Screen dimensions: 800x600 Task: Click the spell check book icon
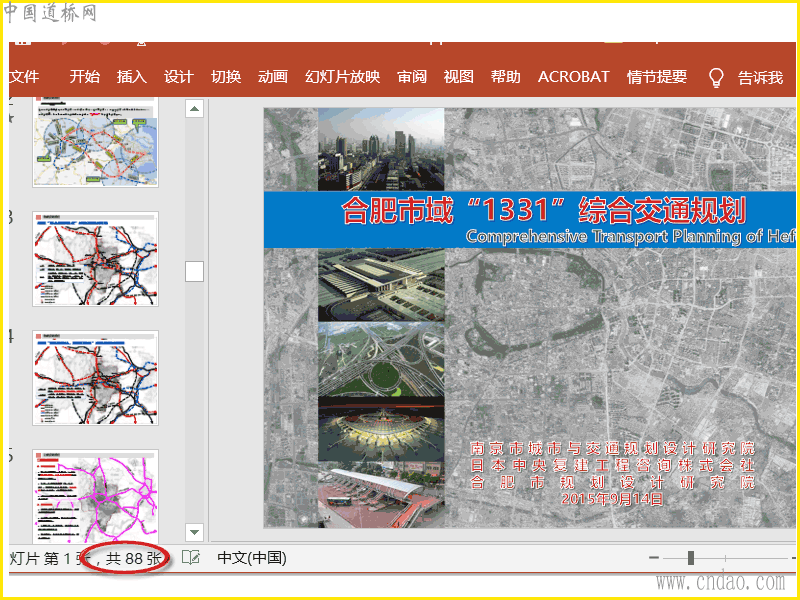[x=190, y=557]
